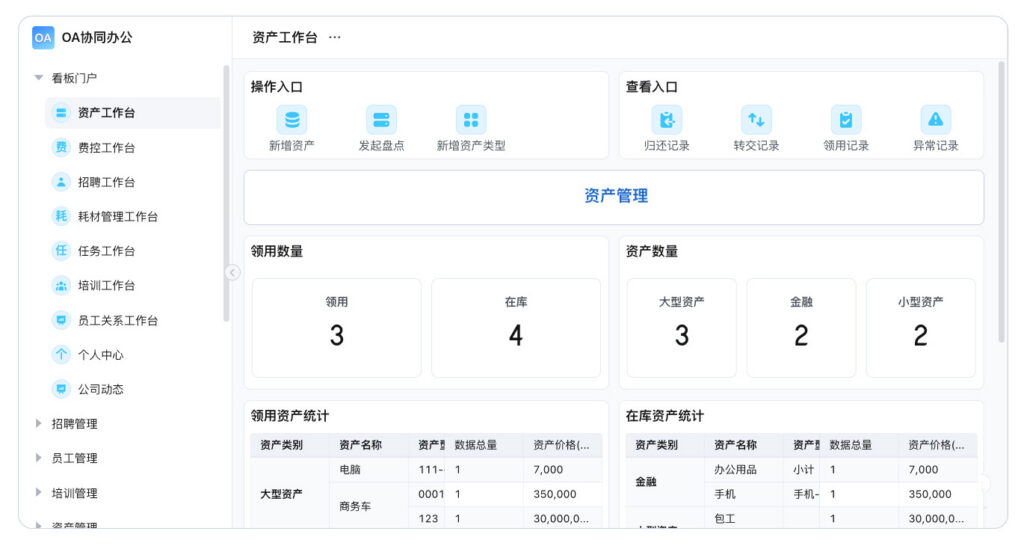The width and height of the screenshot is (1024, 546).
Task: Expand the 培训管理 menu group
Action: (x=39, y=493)
